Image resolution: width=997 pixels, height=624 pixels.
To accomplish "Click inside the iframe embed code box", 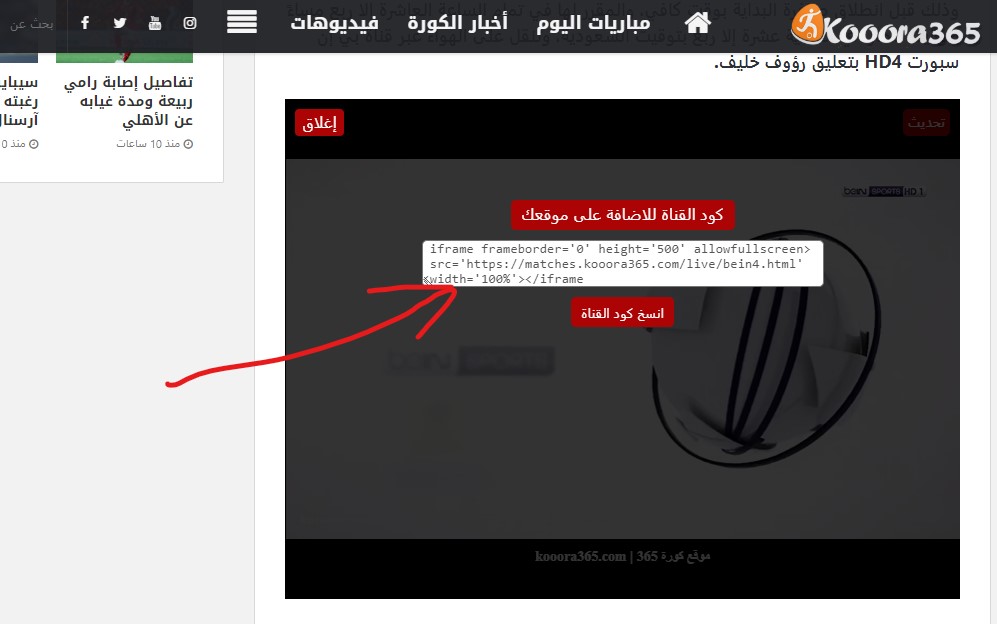I will 622,263.
